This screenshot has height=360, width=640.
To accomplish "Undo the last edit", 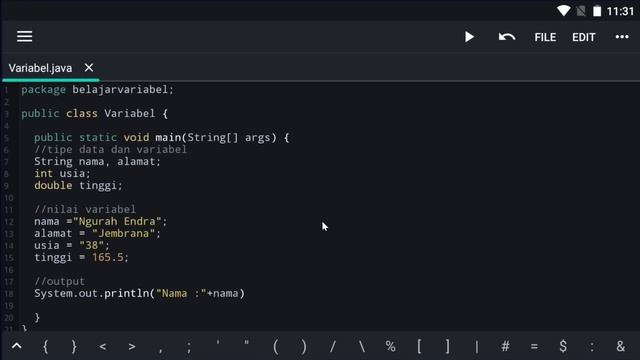I will click(x=507, y=37).
